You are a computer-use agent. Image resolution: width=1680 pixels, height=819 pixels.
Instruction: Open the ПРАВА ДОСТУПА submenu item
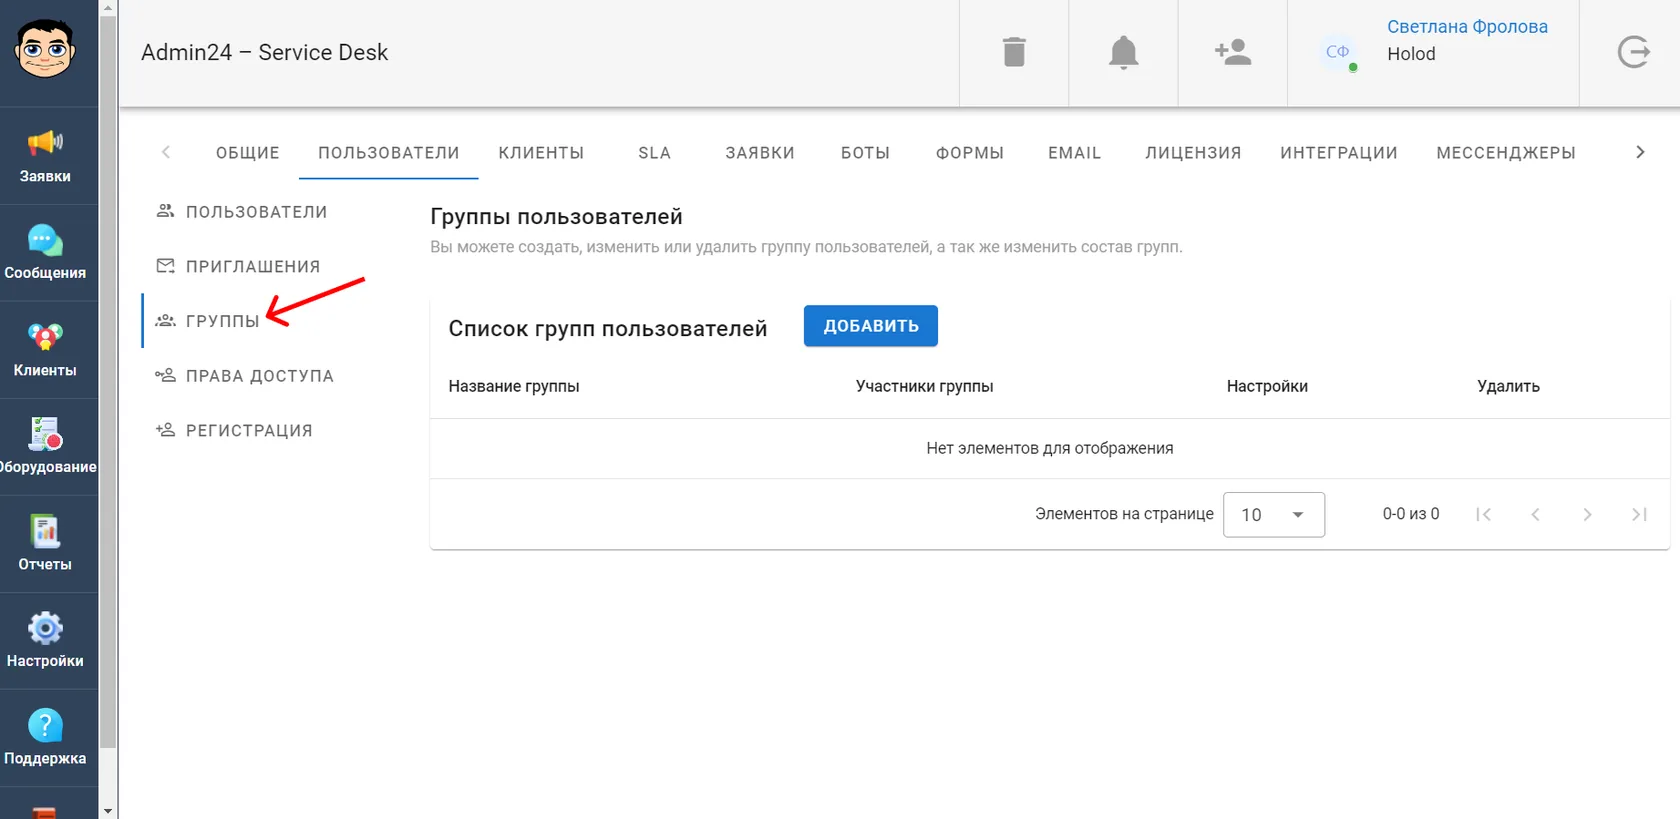tap(244, 376)
